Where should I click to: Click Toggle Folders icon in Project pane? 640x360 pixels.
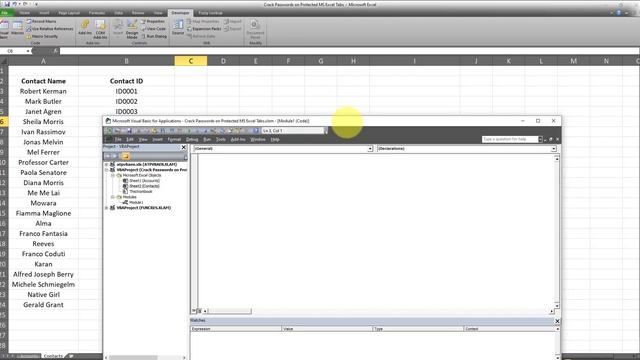click(125, 156)
